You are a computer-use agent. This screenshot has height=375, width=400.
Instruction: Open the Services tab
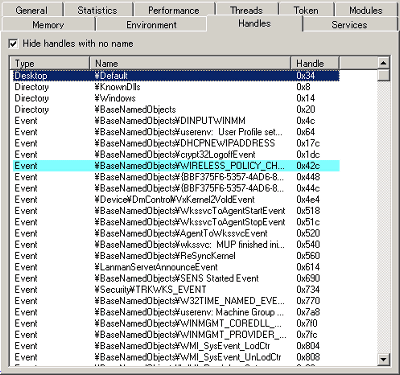click(349, 25)
